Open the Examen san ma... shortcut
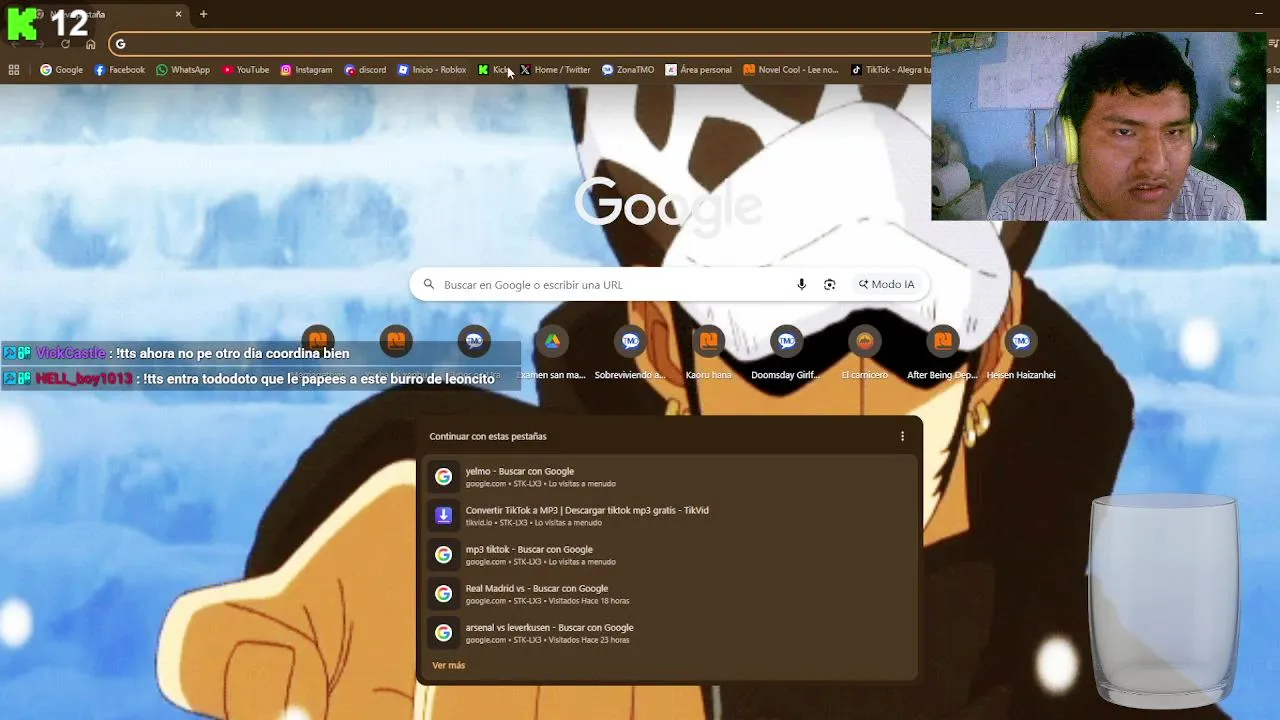This screenshot has height=720, width=1280. (x=552, y=353)
